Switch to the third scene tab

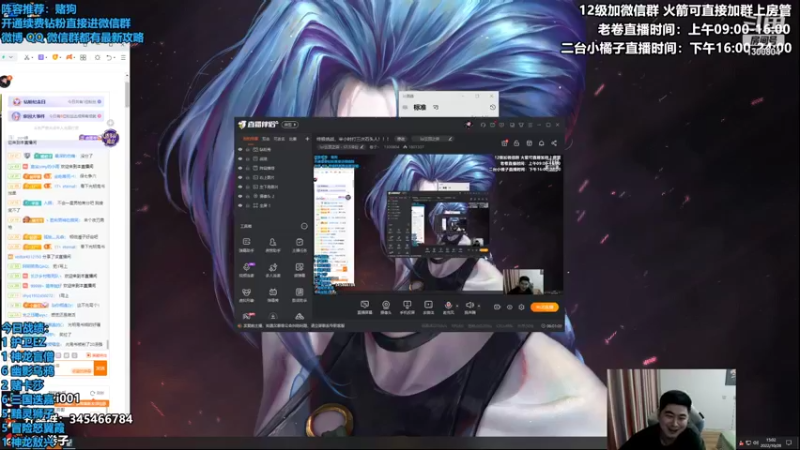pyautogui.click(x=279, y=139)
